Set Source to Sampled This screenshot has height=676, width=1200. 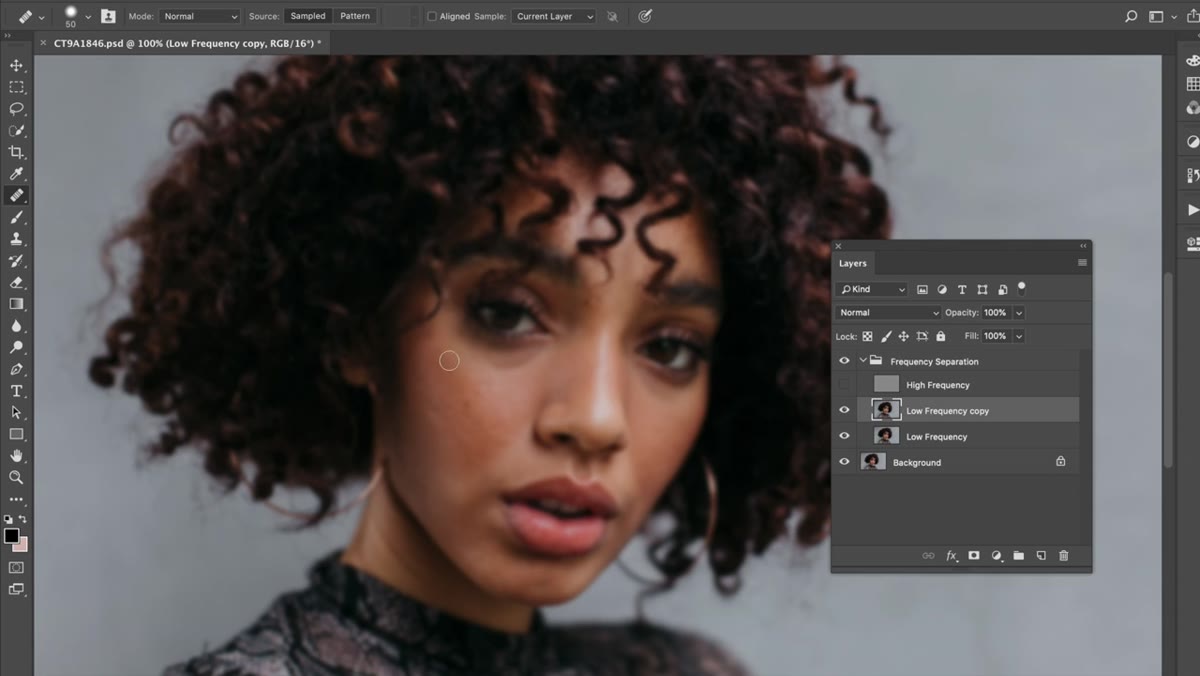(x=308, y=16)
